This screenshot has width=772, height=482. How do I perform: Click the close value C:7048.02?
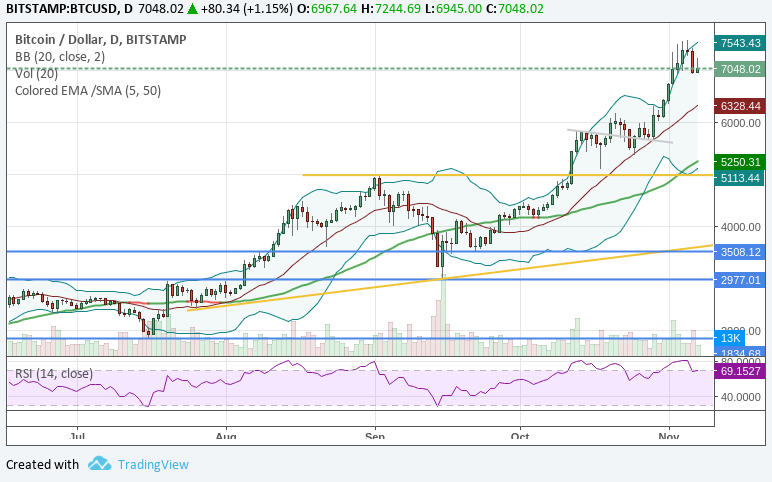click(x=514, y=9)
